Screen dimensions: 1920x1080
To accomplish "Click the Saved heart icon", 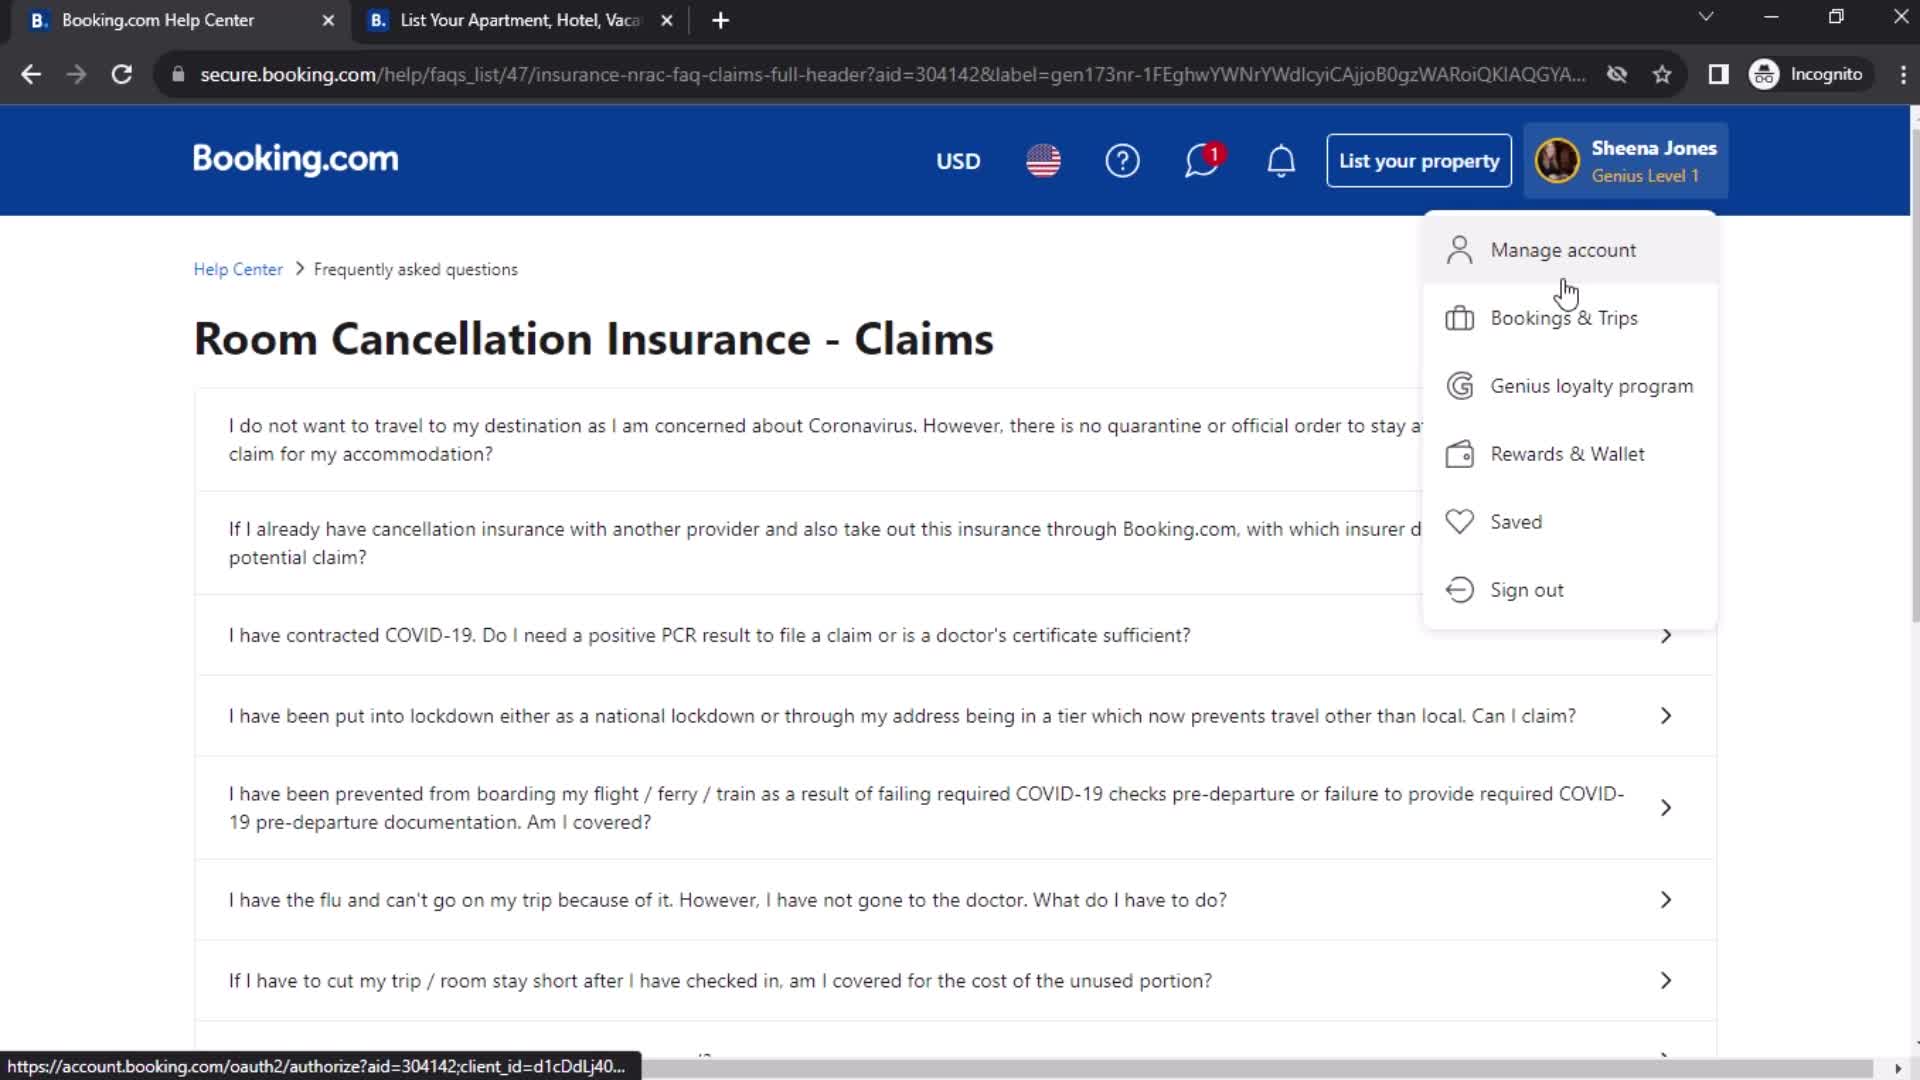I will click(1459, 522).
